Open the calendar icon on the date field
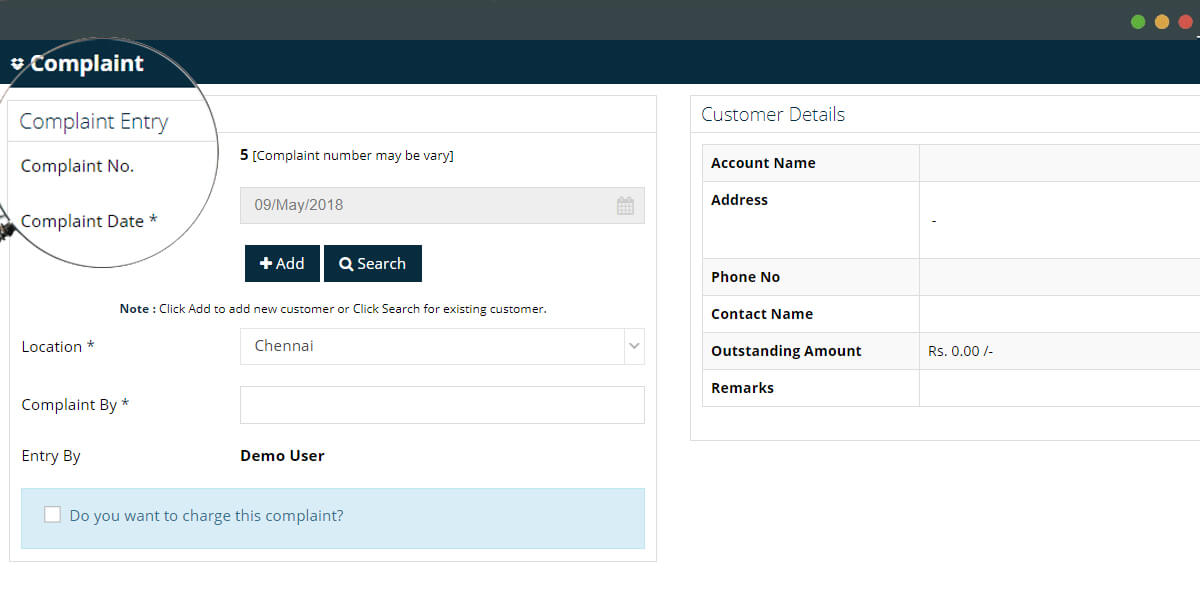 tap(626, 205)
